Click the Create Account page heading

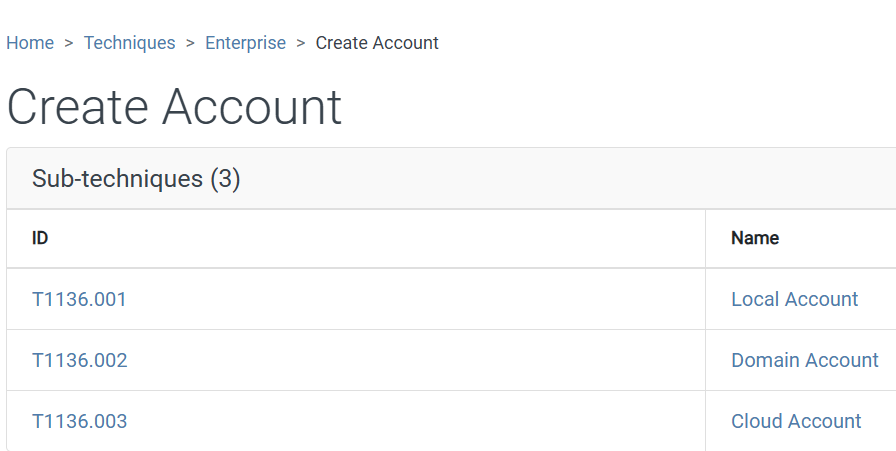coord(174,107)
